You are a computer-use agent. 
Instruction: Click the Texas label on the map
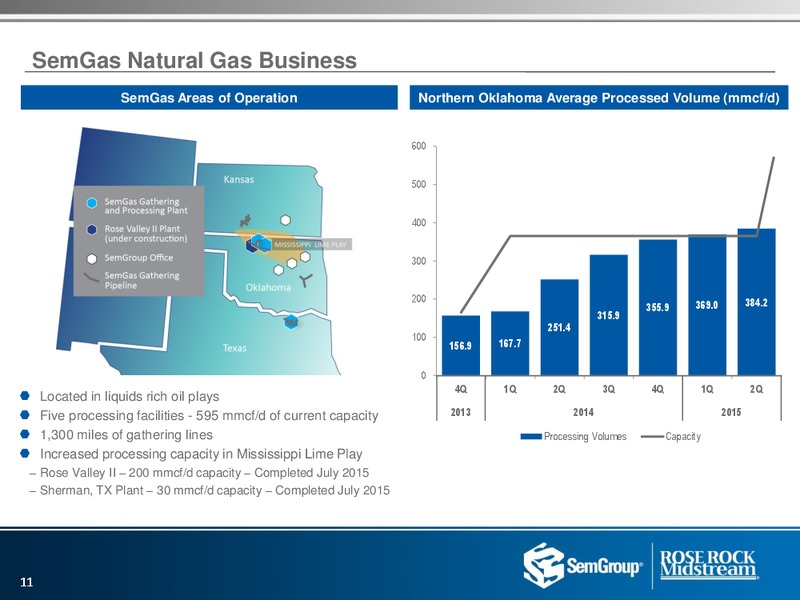pyautogui.click(x=235, y=348)
